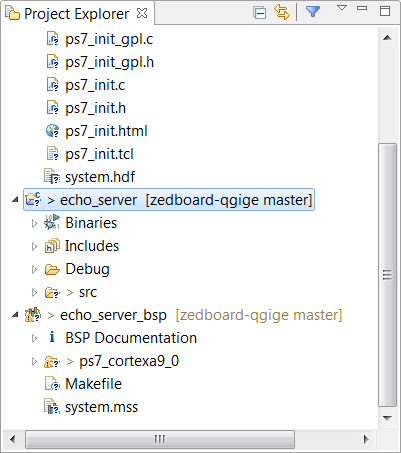This screenshot has width=401, height=453.
Task: Click the src folder icon
Action: click(x=52, y=292)
